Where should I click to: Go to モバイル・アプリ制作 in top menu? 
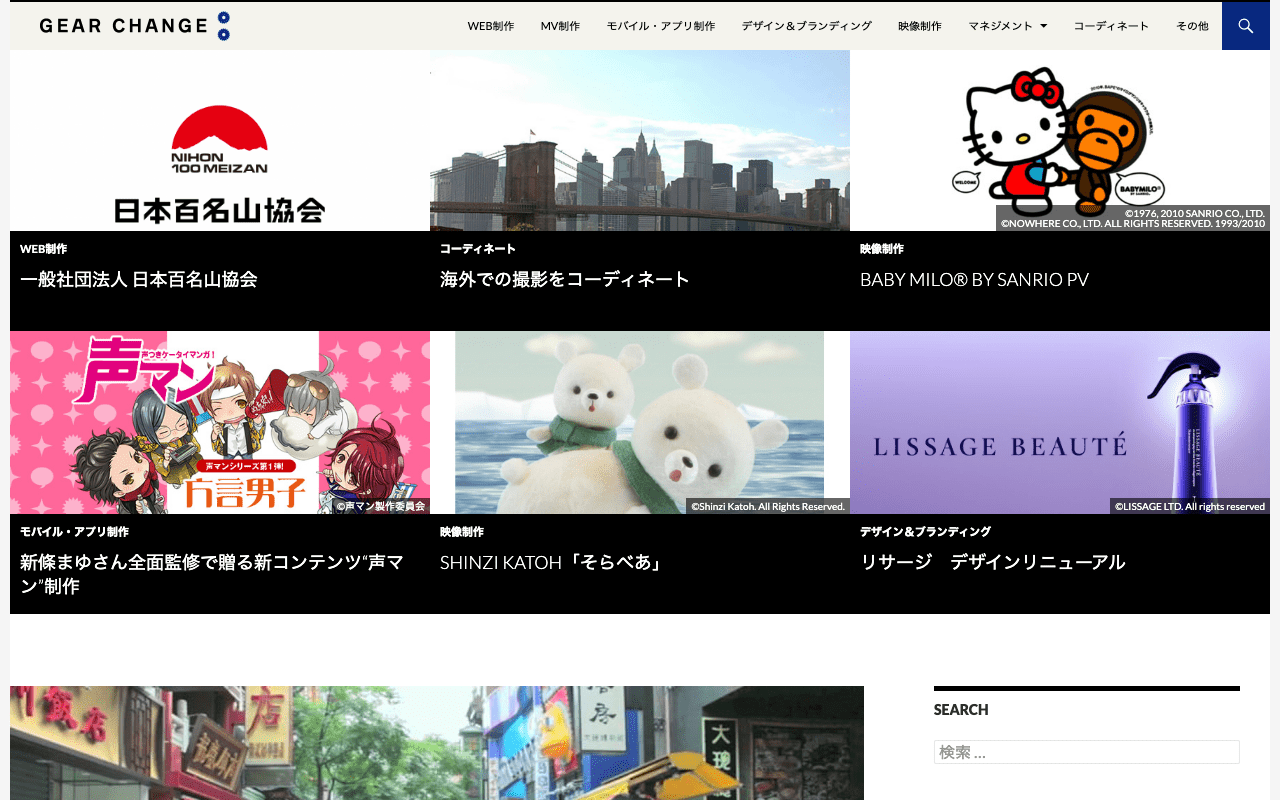[x=660, y=26]
